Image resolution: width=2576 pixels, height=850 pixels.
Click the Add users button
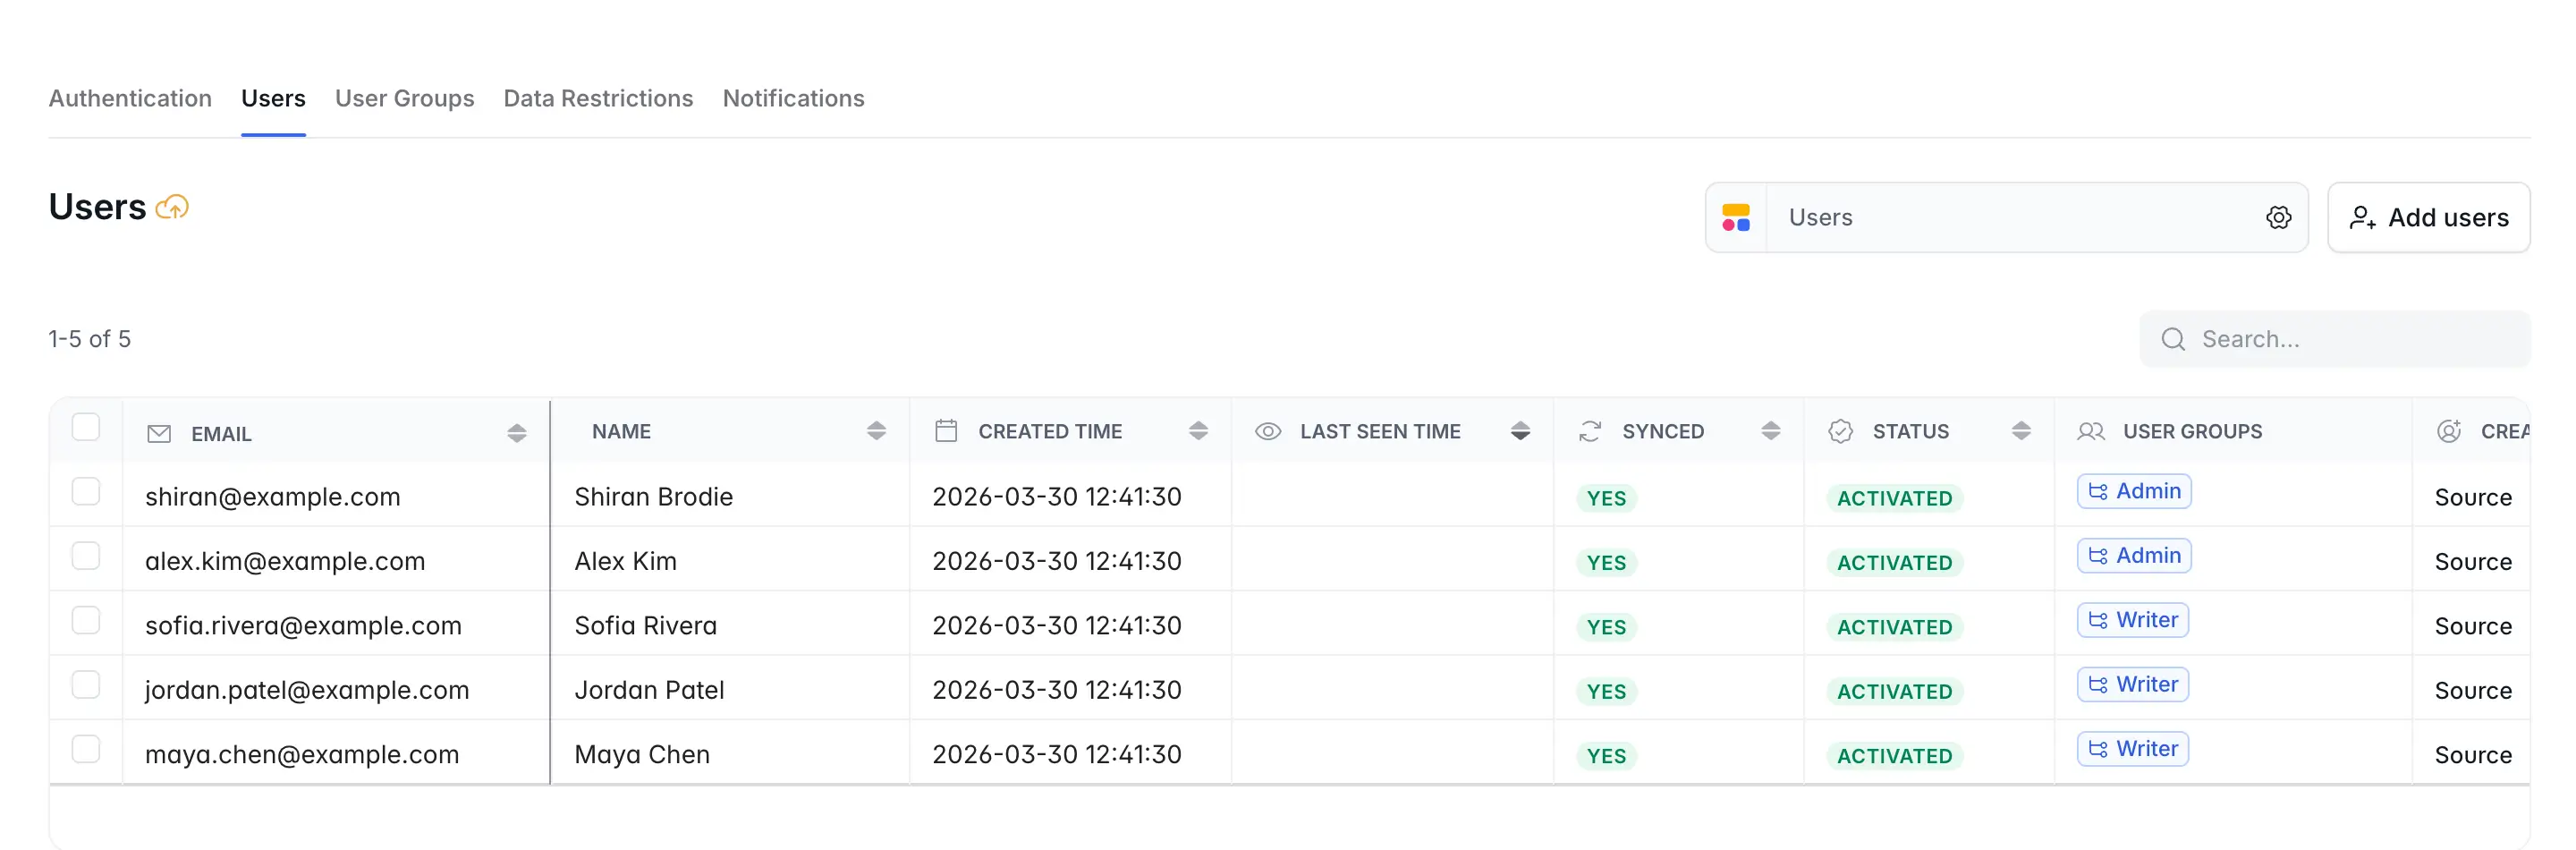(2429, 217)
